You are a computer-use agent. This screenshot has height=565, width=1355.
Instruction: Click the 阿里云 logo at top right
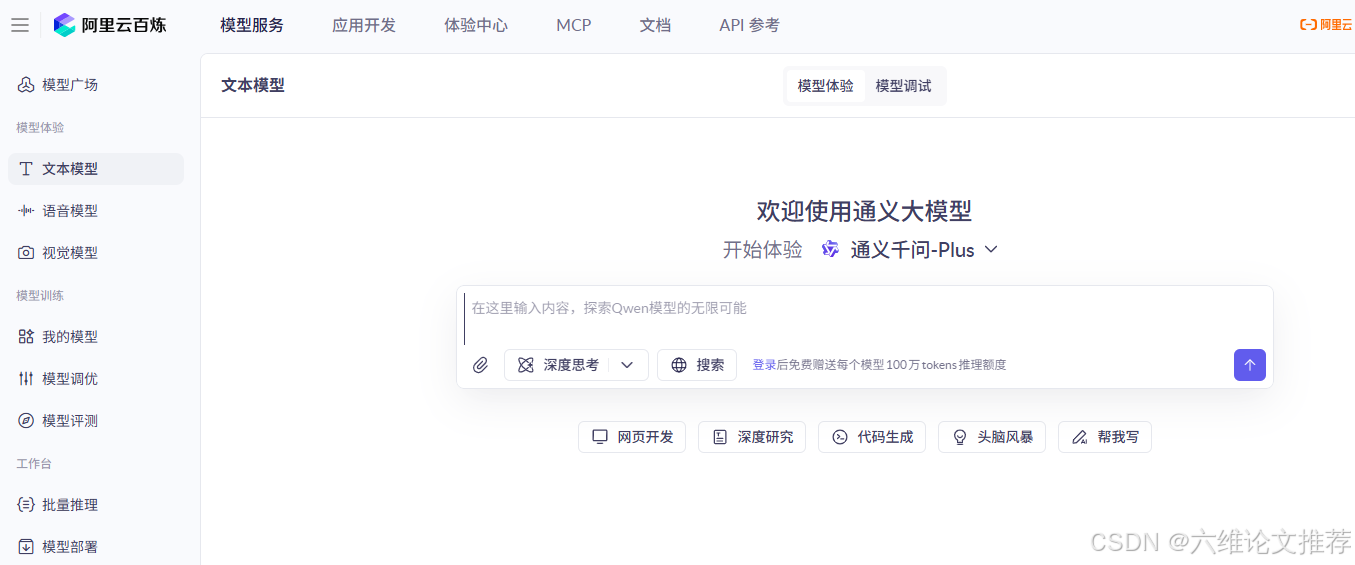coord(1326,25)
